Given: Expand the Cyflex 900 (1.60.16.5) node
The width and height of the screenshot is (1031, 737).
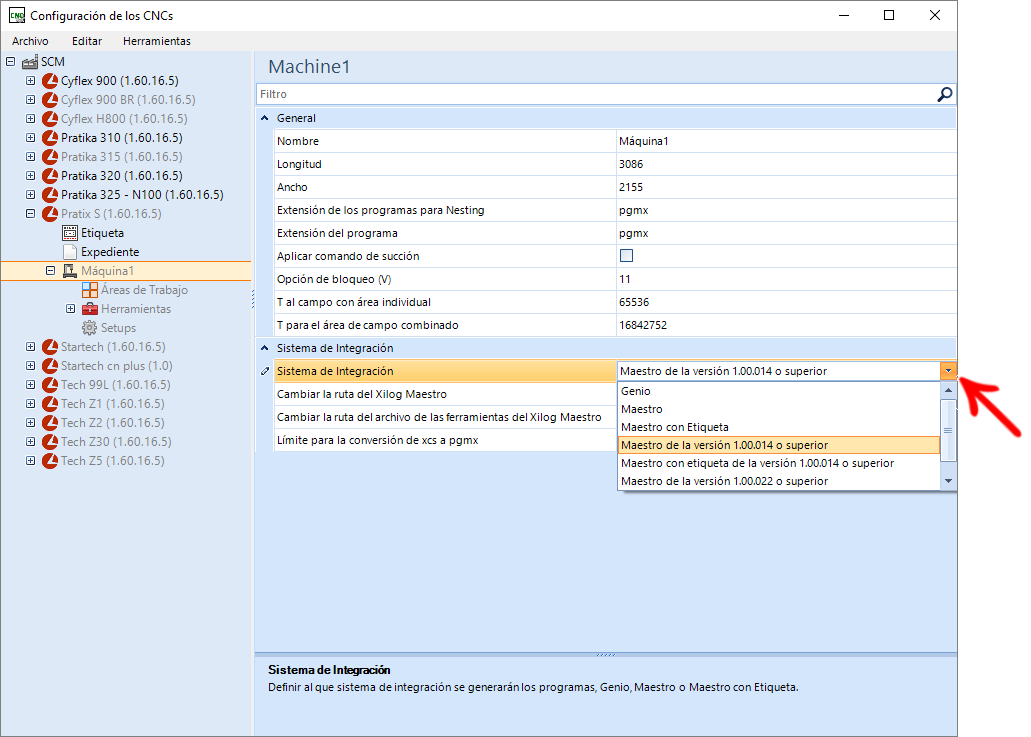Looking at the screenshot, I should 30,81.
